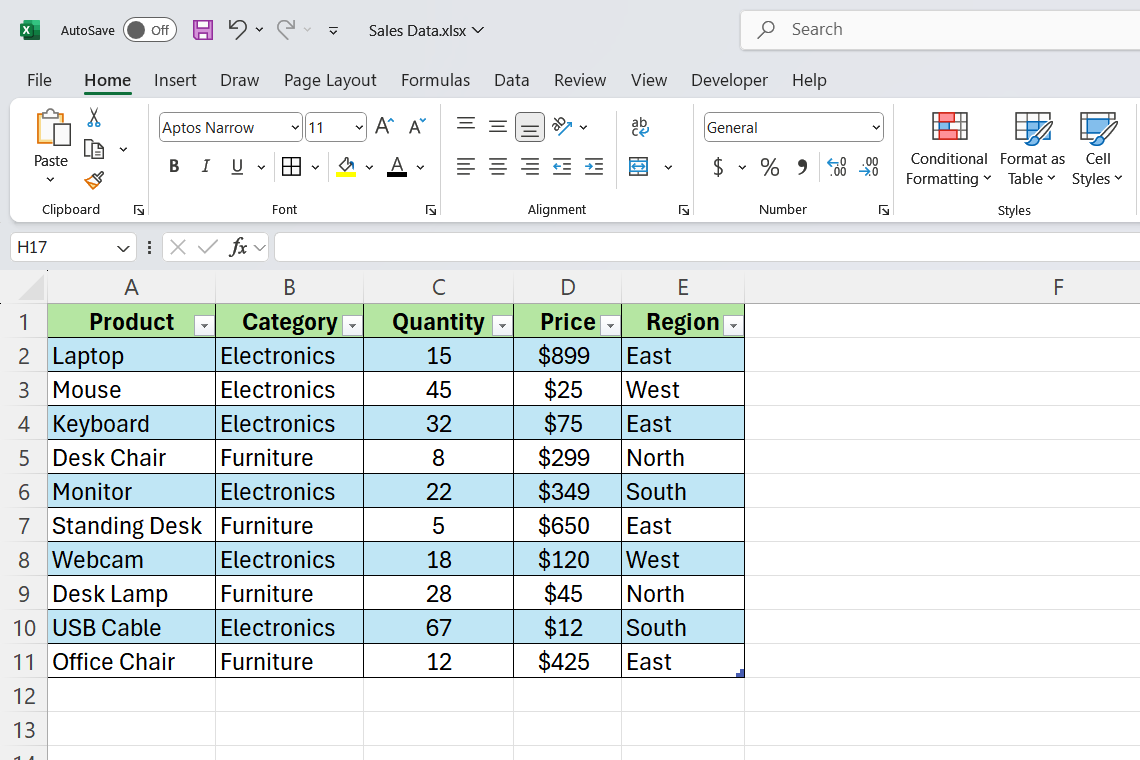Click the Decrease Decimal icon
This screenshot has width=1140, height=760.
[869, 167]
